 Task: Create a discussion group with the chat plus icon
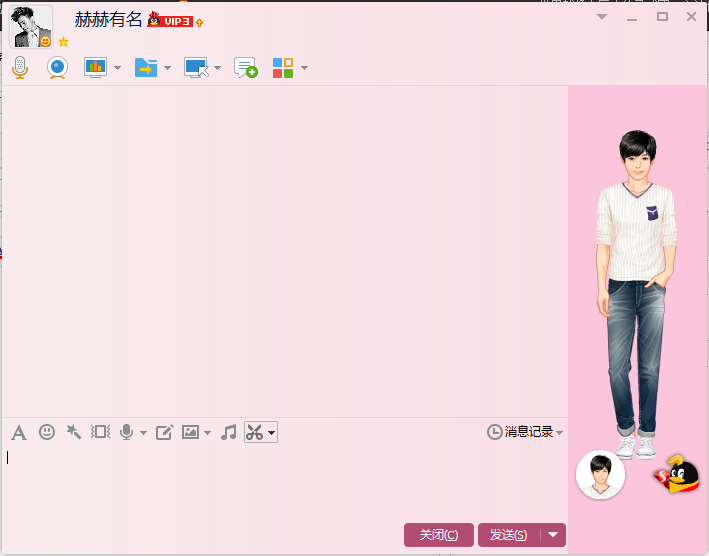246,68
